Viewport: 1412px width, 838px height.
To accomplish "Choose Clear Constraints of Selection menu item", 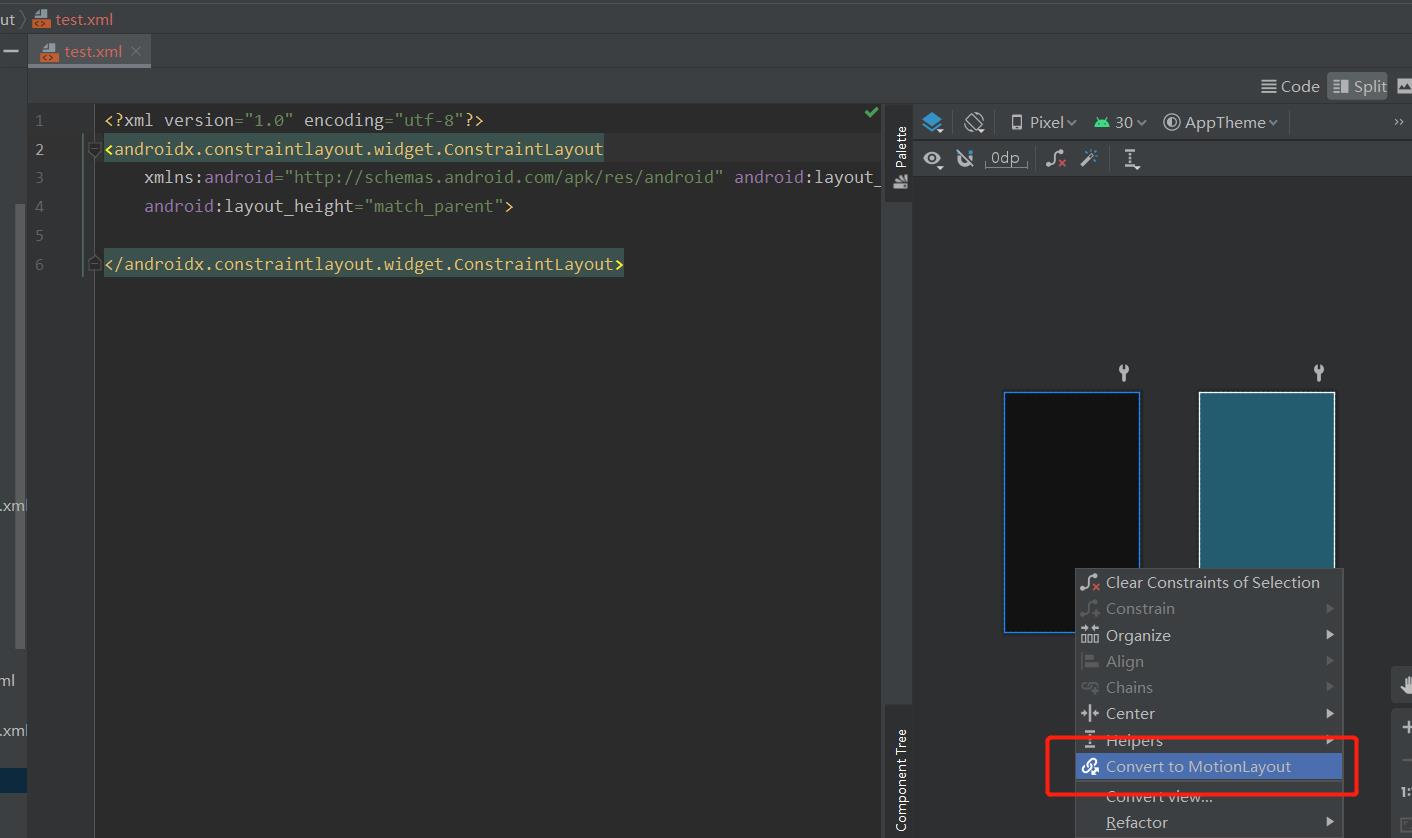I will tap(1209, 582).
